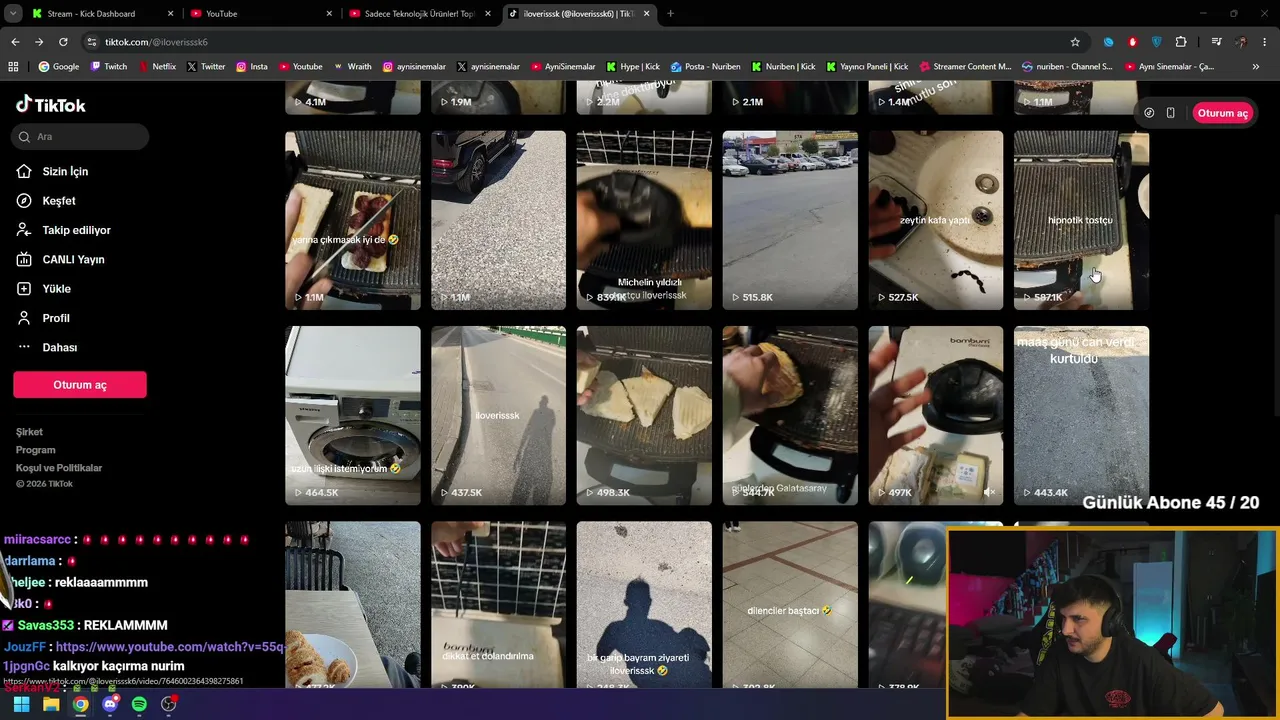Click the blue shield extension icon
This screenshot has height=720, width=1280.
[x=1157, y=42]
